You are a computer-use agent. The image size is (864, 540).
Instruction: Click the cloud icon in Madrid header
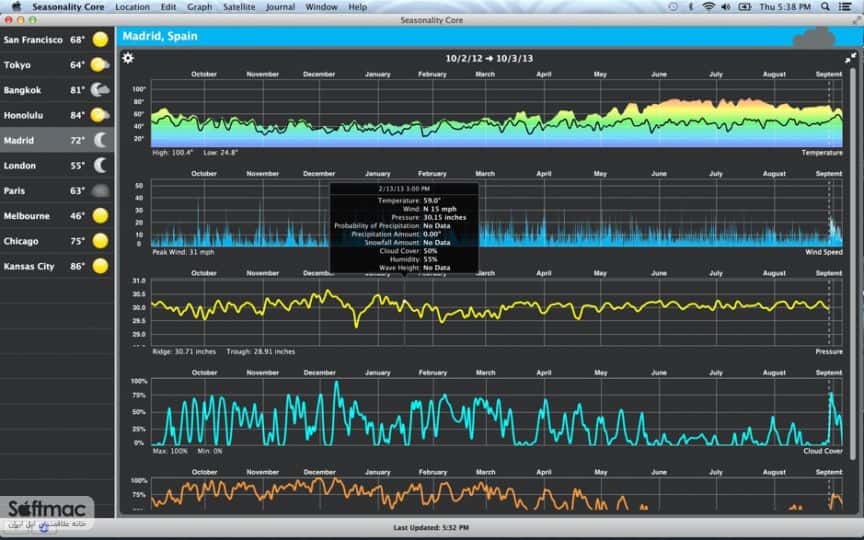coord(814,37)
